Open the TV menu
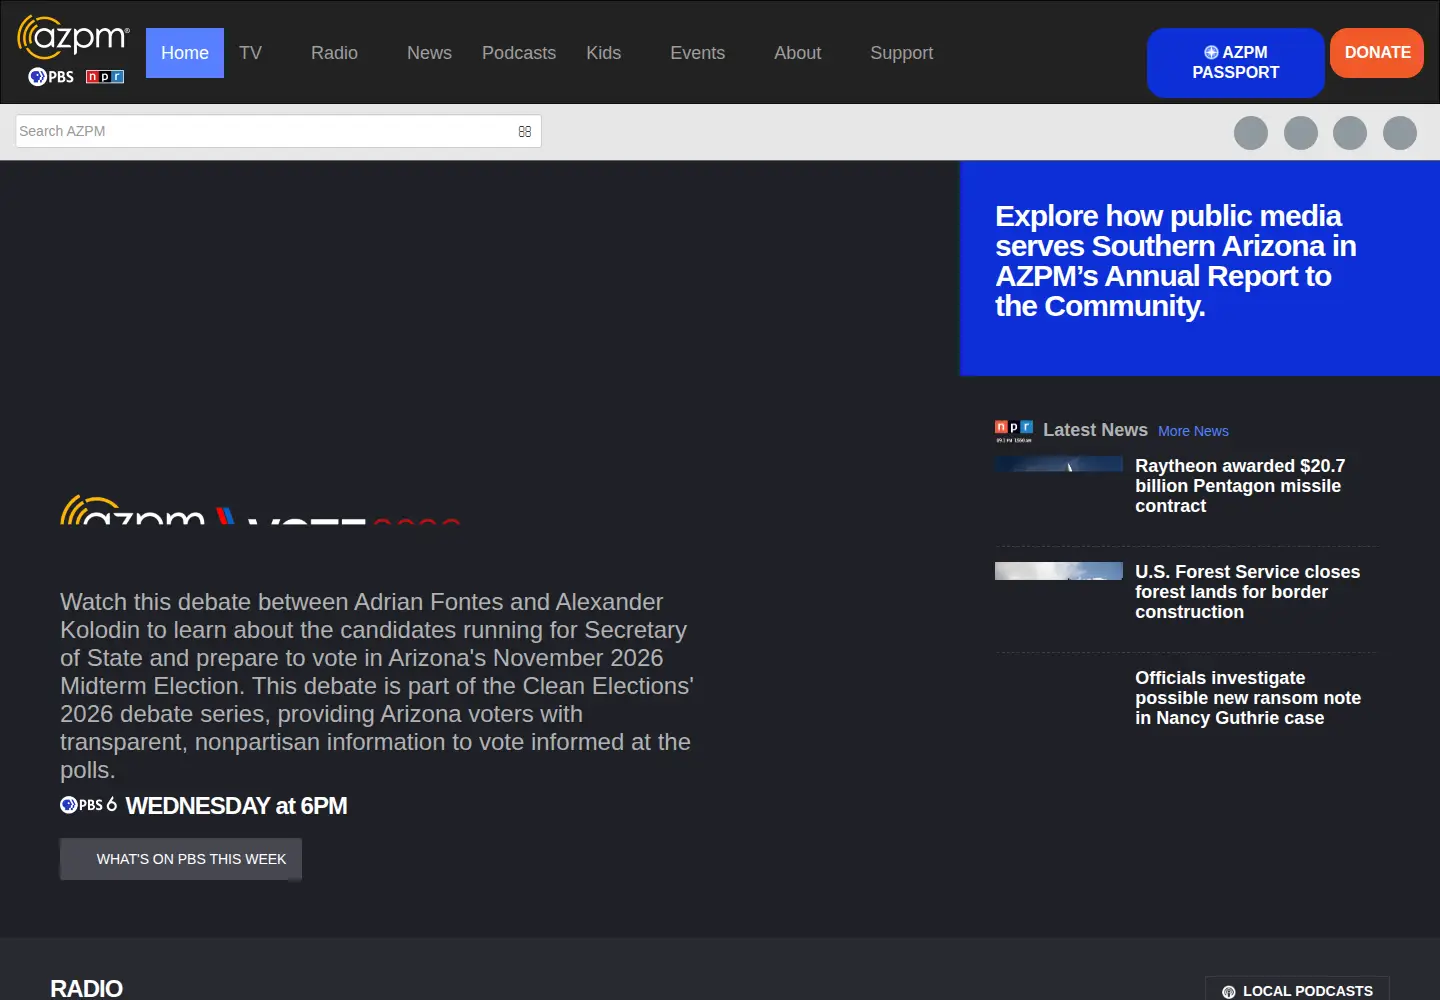The image size is (1440, 1000). (251, 53)
